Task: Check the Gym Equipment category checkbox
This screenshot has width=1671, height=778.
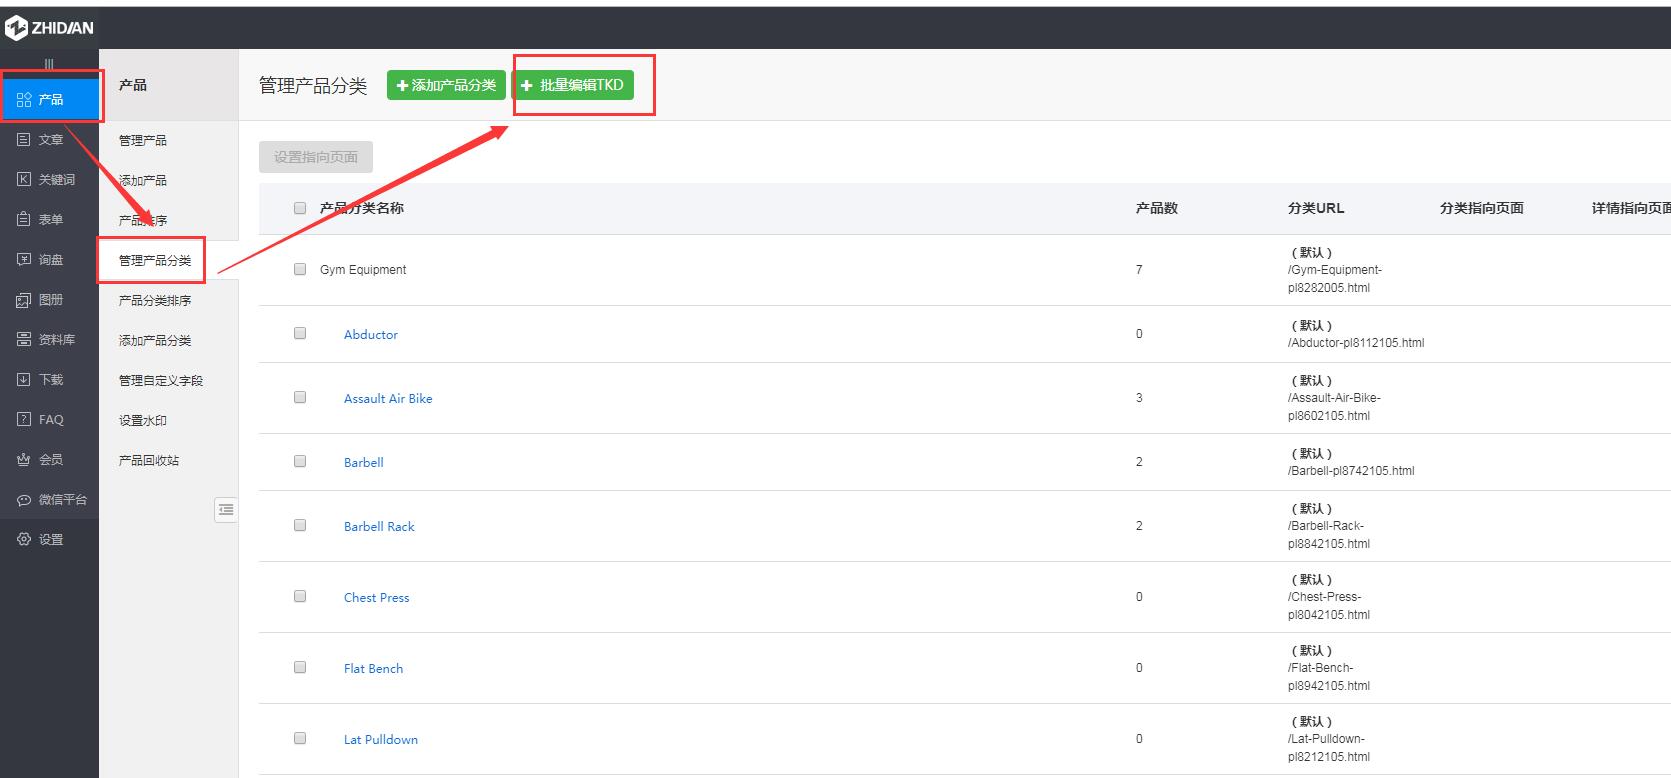Action: pos(300,269)
